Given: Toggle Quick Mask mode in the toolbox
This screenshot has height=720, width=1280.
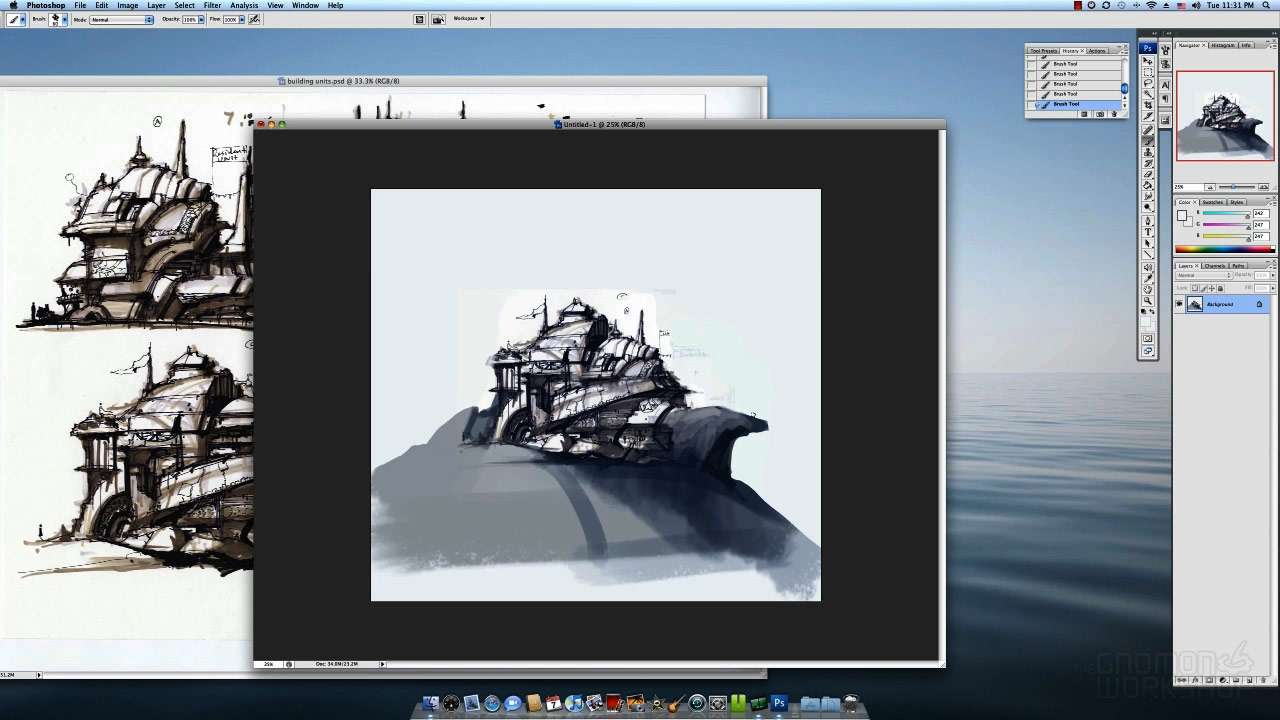Looking at the screenshot, I should tap(1148, 339).
